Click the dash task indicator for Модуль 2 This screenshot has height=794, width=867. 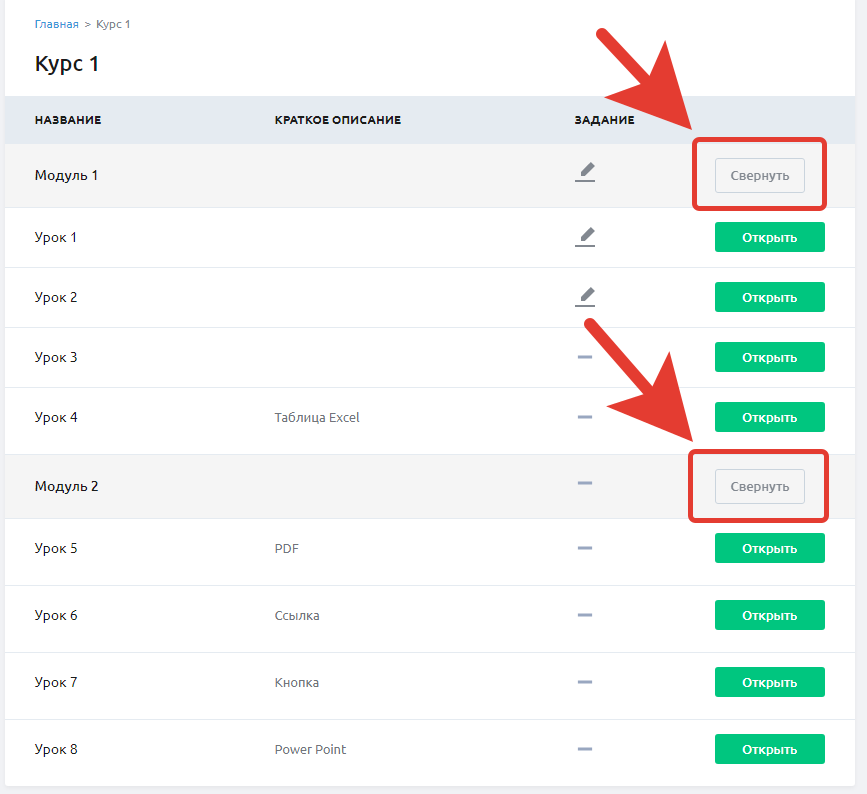(x=584, y=483)
